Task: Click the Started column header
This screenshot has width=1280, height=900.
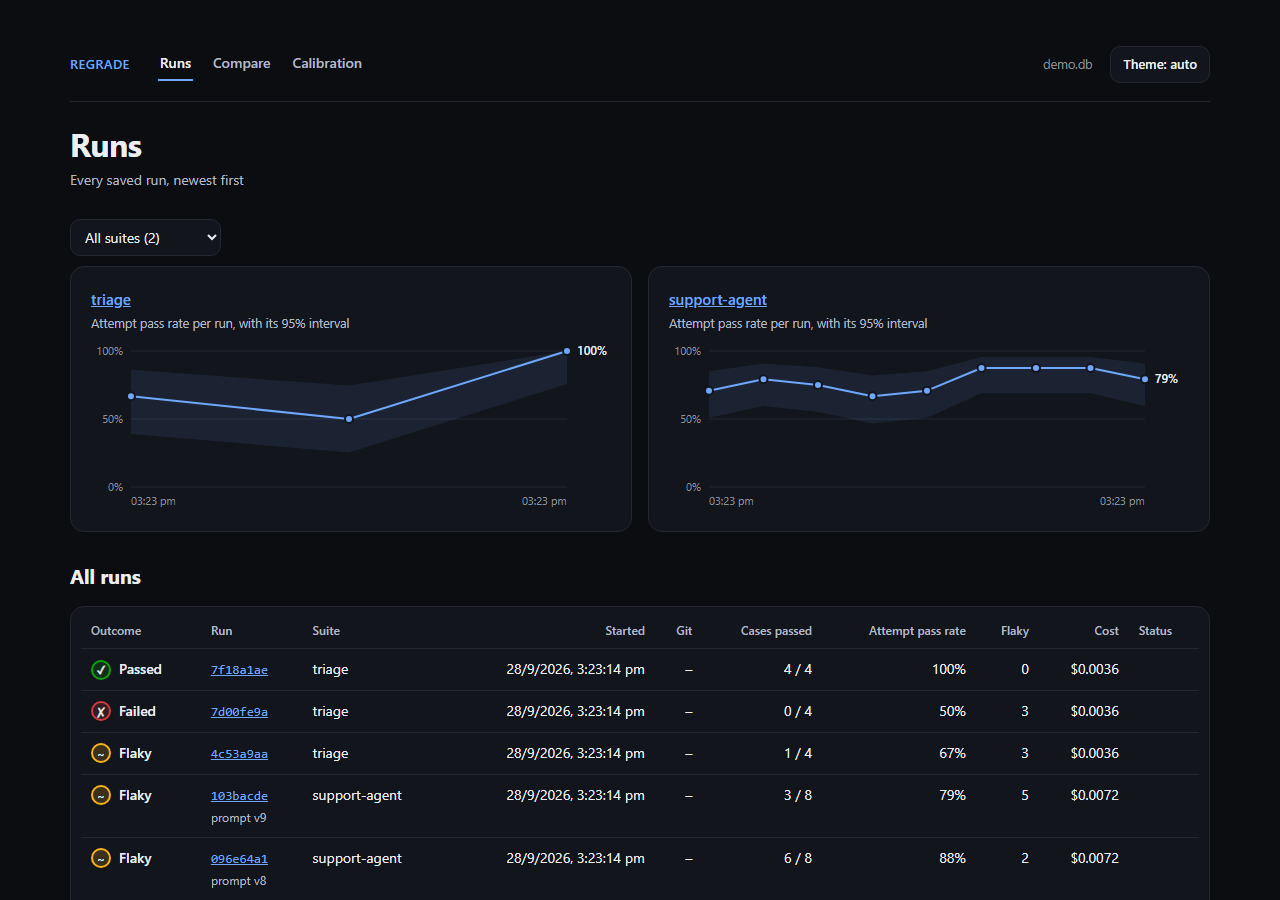Action: click(625, 631)
